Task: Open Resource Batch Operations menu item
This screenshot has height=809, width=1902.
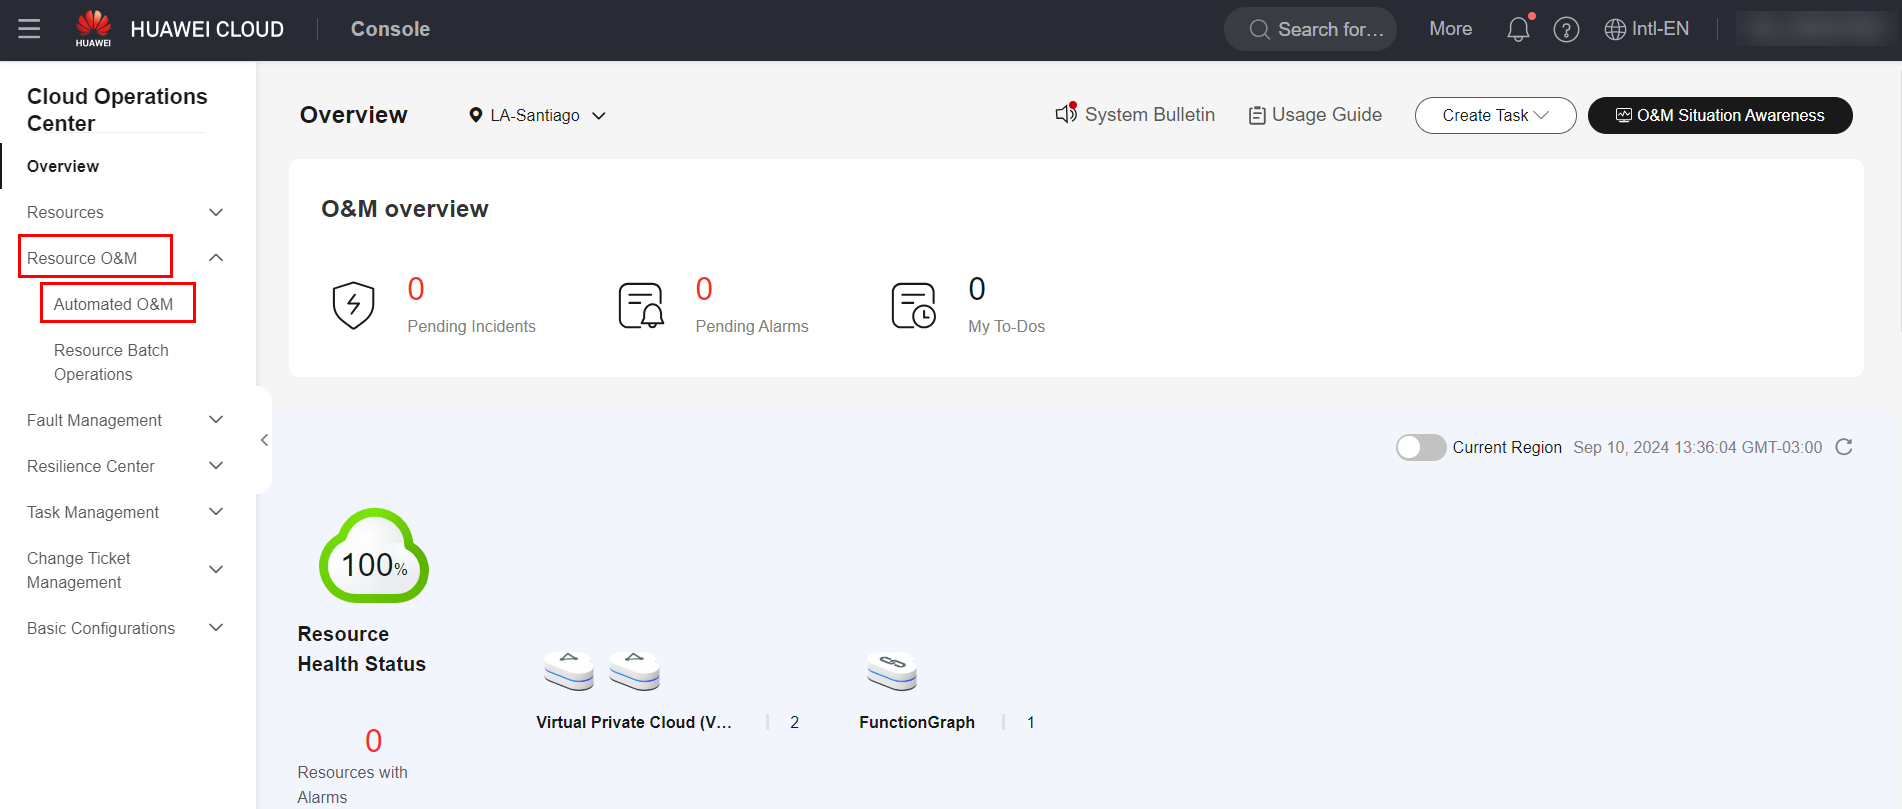Action: (x=111, y=362)
